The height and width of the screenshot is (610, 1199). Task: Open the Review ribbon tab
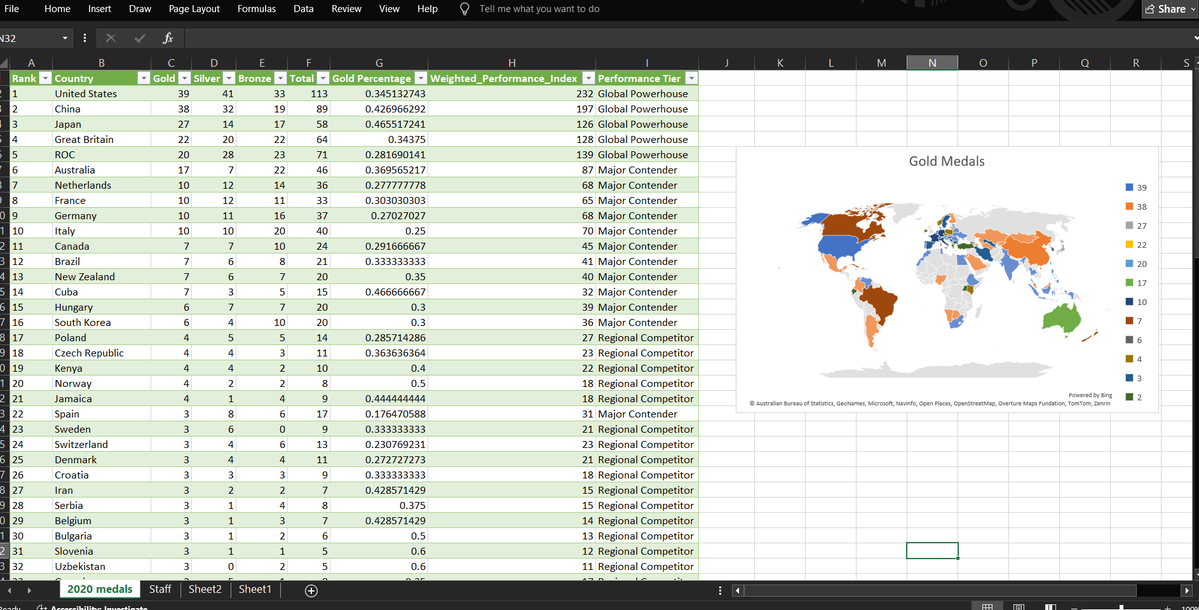346,9
